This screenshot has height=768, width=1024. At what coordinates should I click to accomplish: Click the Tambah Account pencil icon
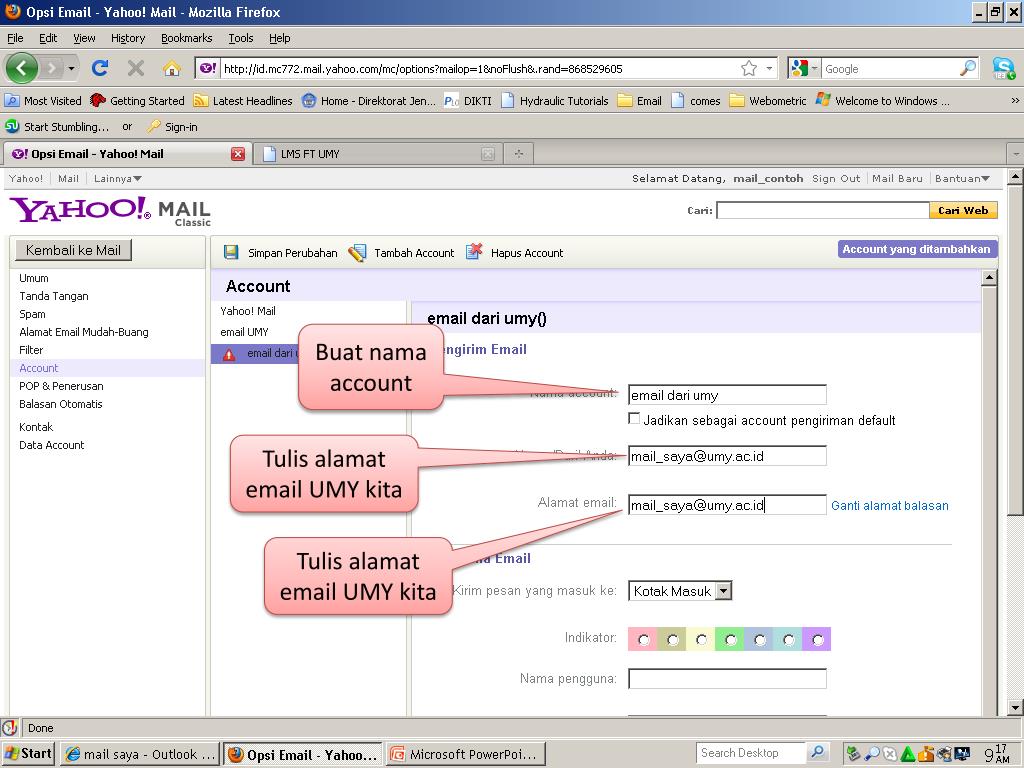click(x=357, y=253)
